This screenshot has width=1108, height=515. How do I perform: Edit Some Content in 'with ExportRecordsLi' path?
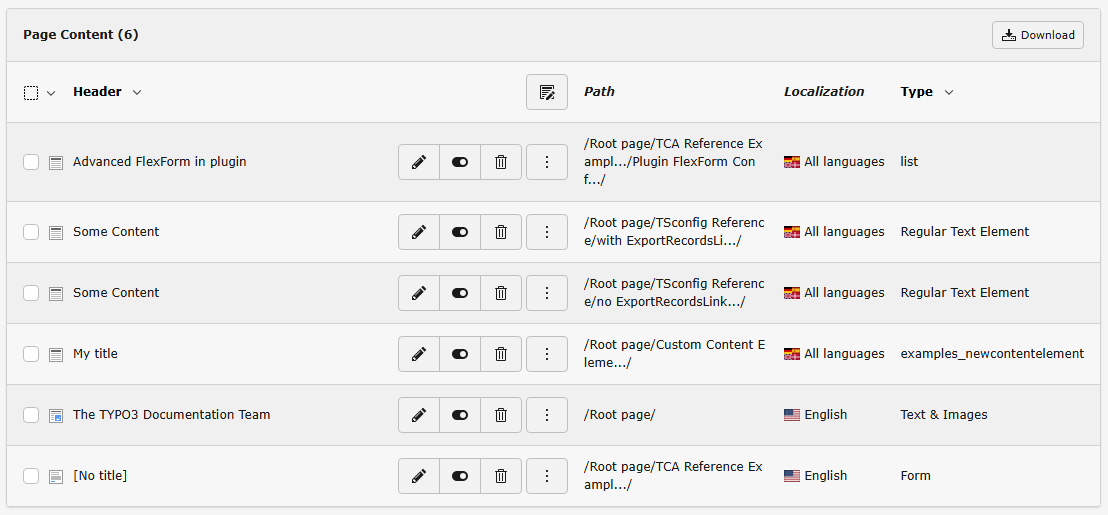coord(419,232)
